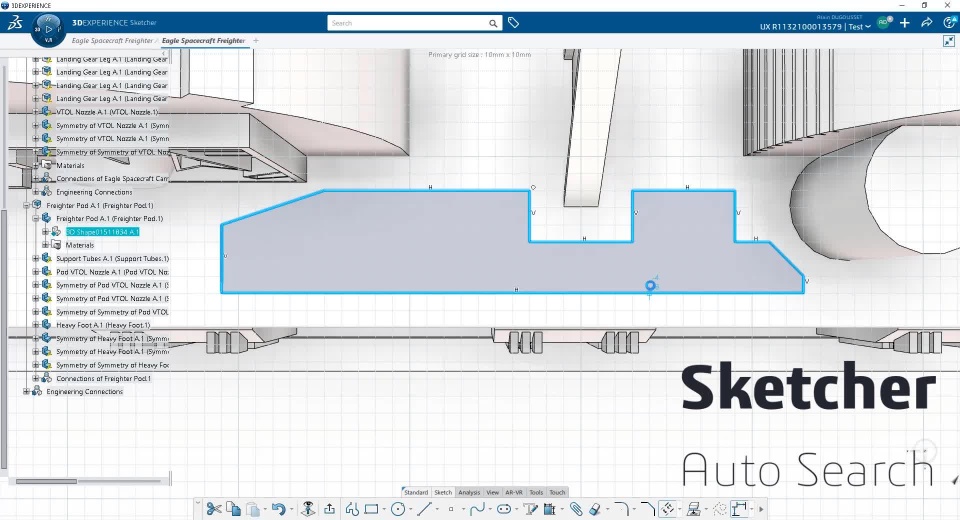The height and width of the screenshot is (520, 960).
Task: Undo the last action
Action: point(279,509)
